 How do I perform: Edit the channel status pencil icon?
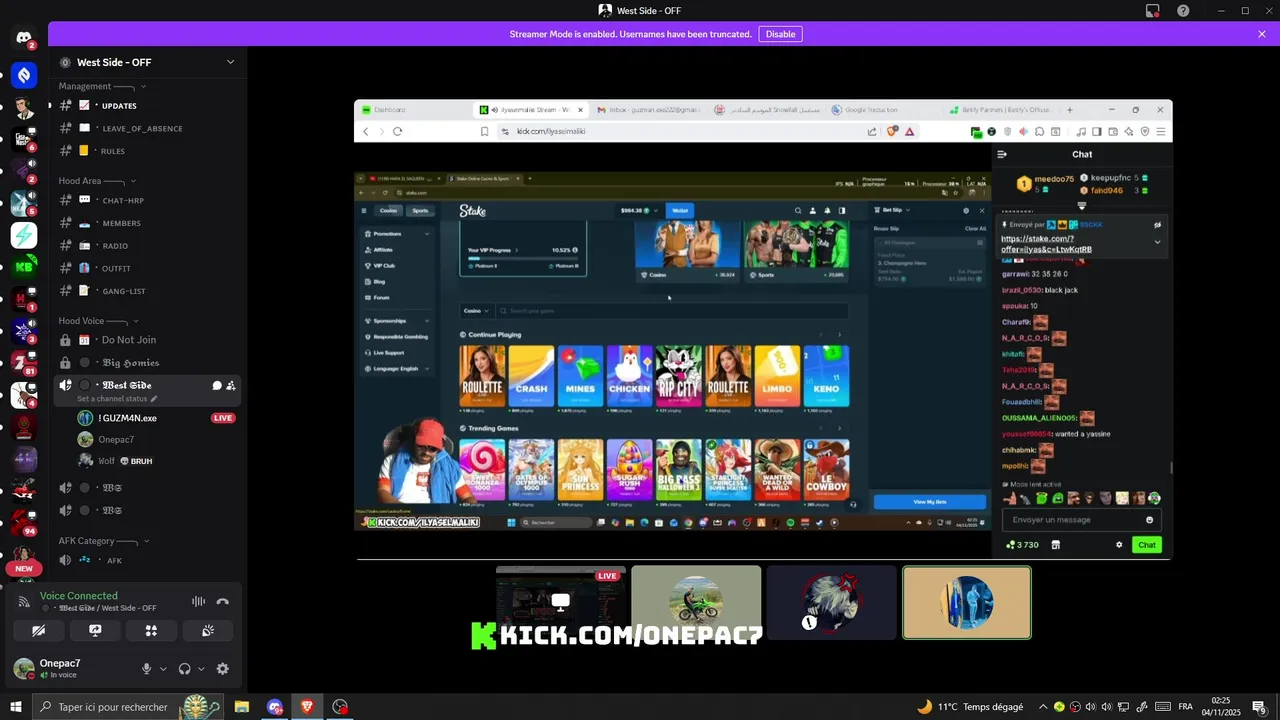coord(154,399)
